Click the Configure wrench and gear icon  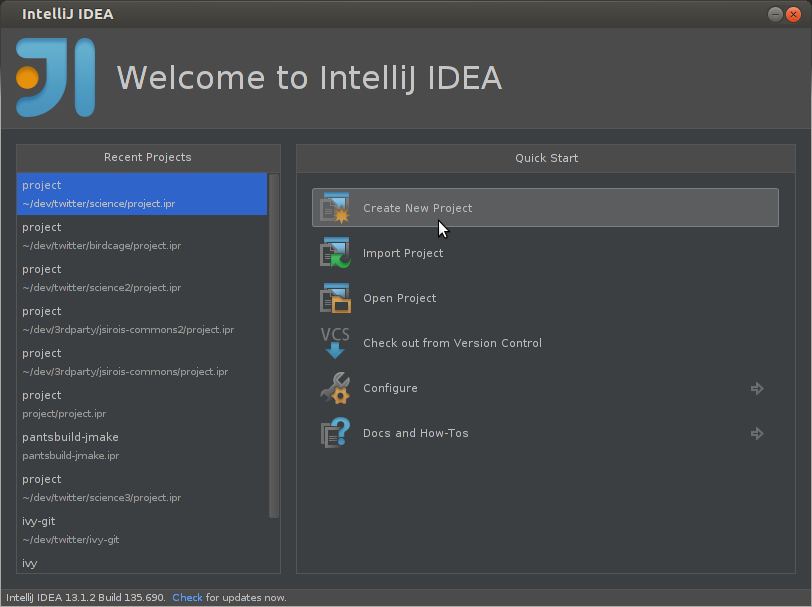[x=335, y=388]
